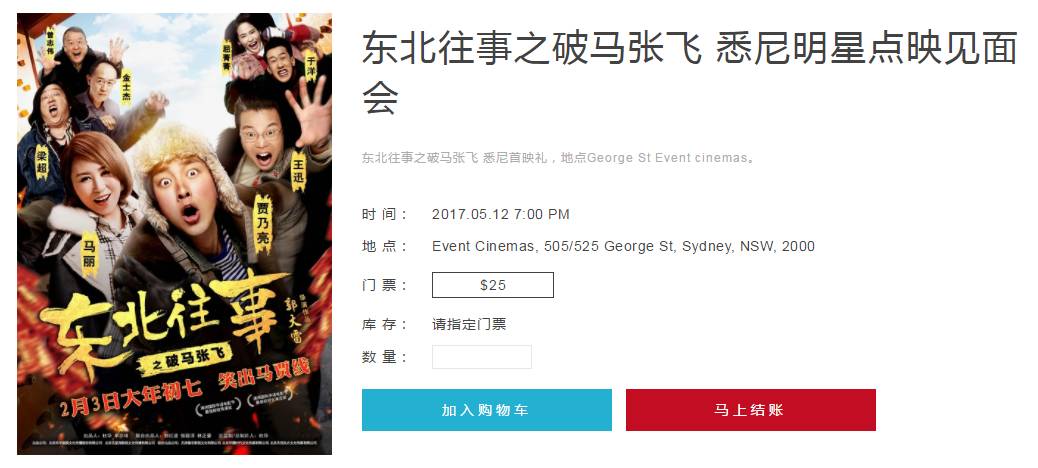Click the Event Cinemas George St address

pos(623,246)
